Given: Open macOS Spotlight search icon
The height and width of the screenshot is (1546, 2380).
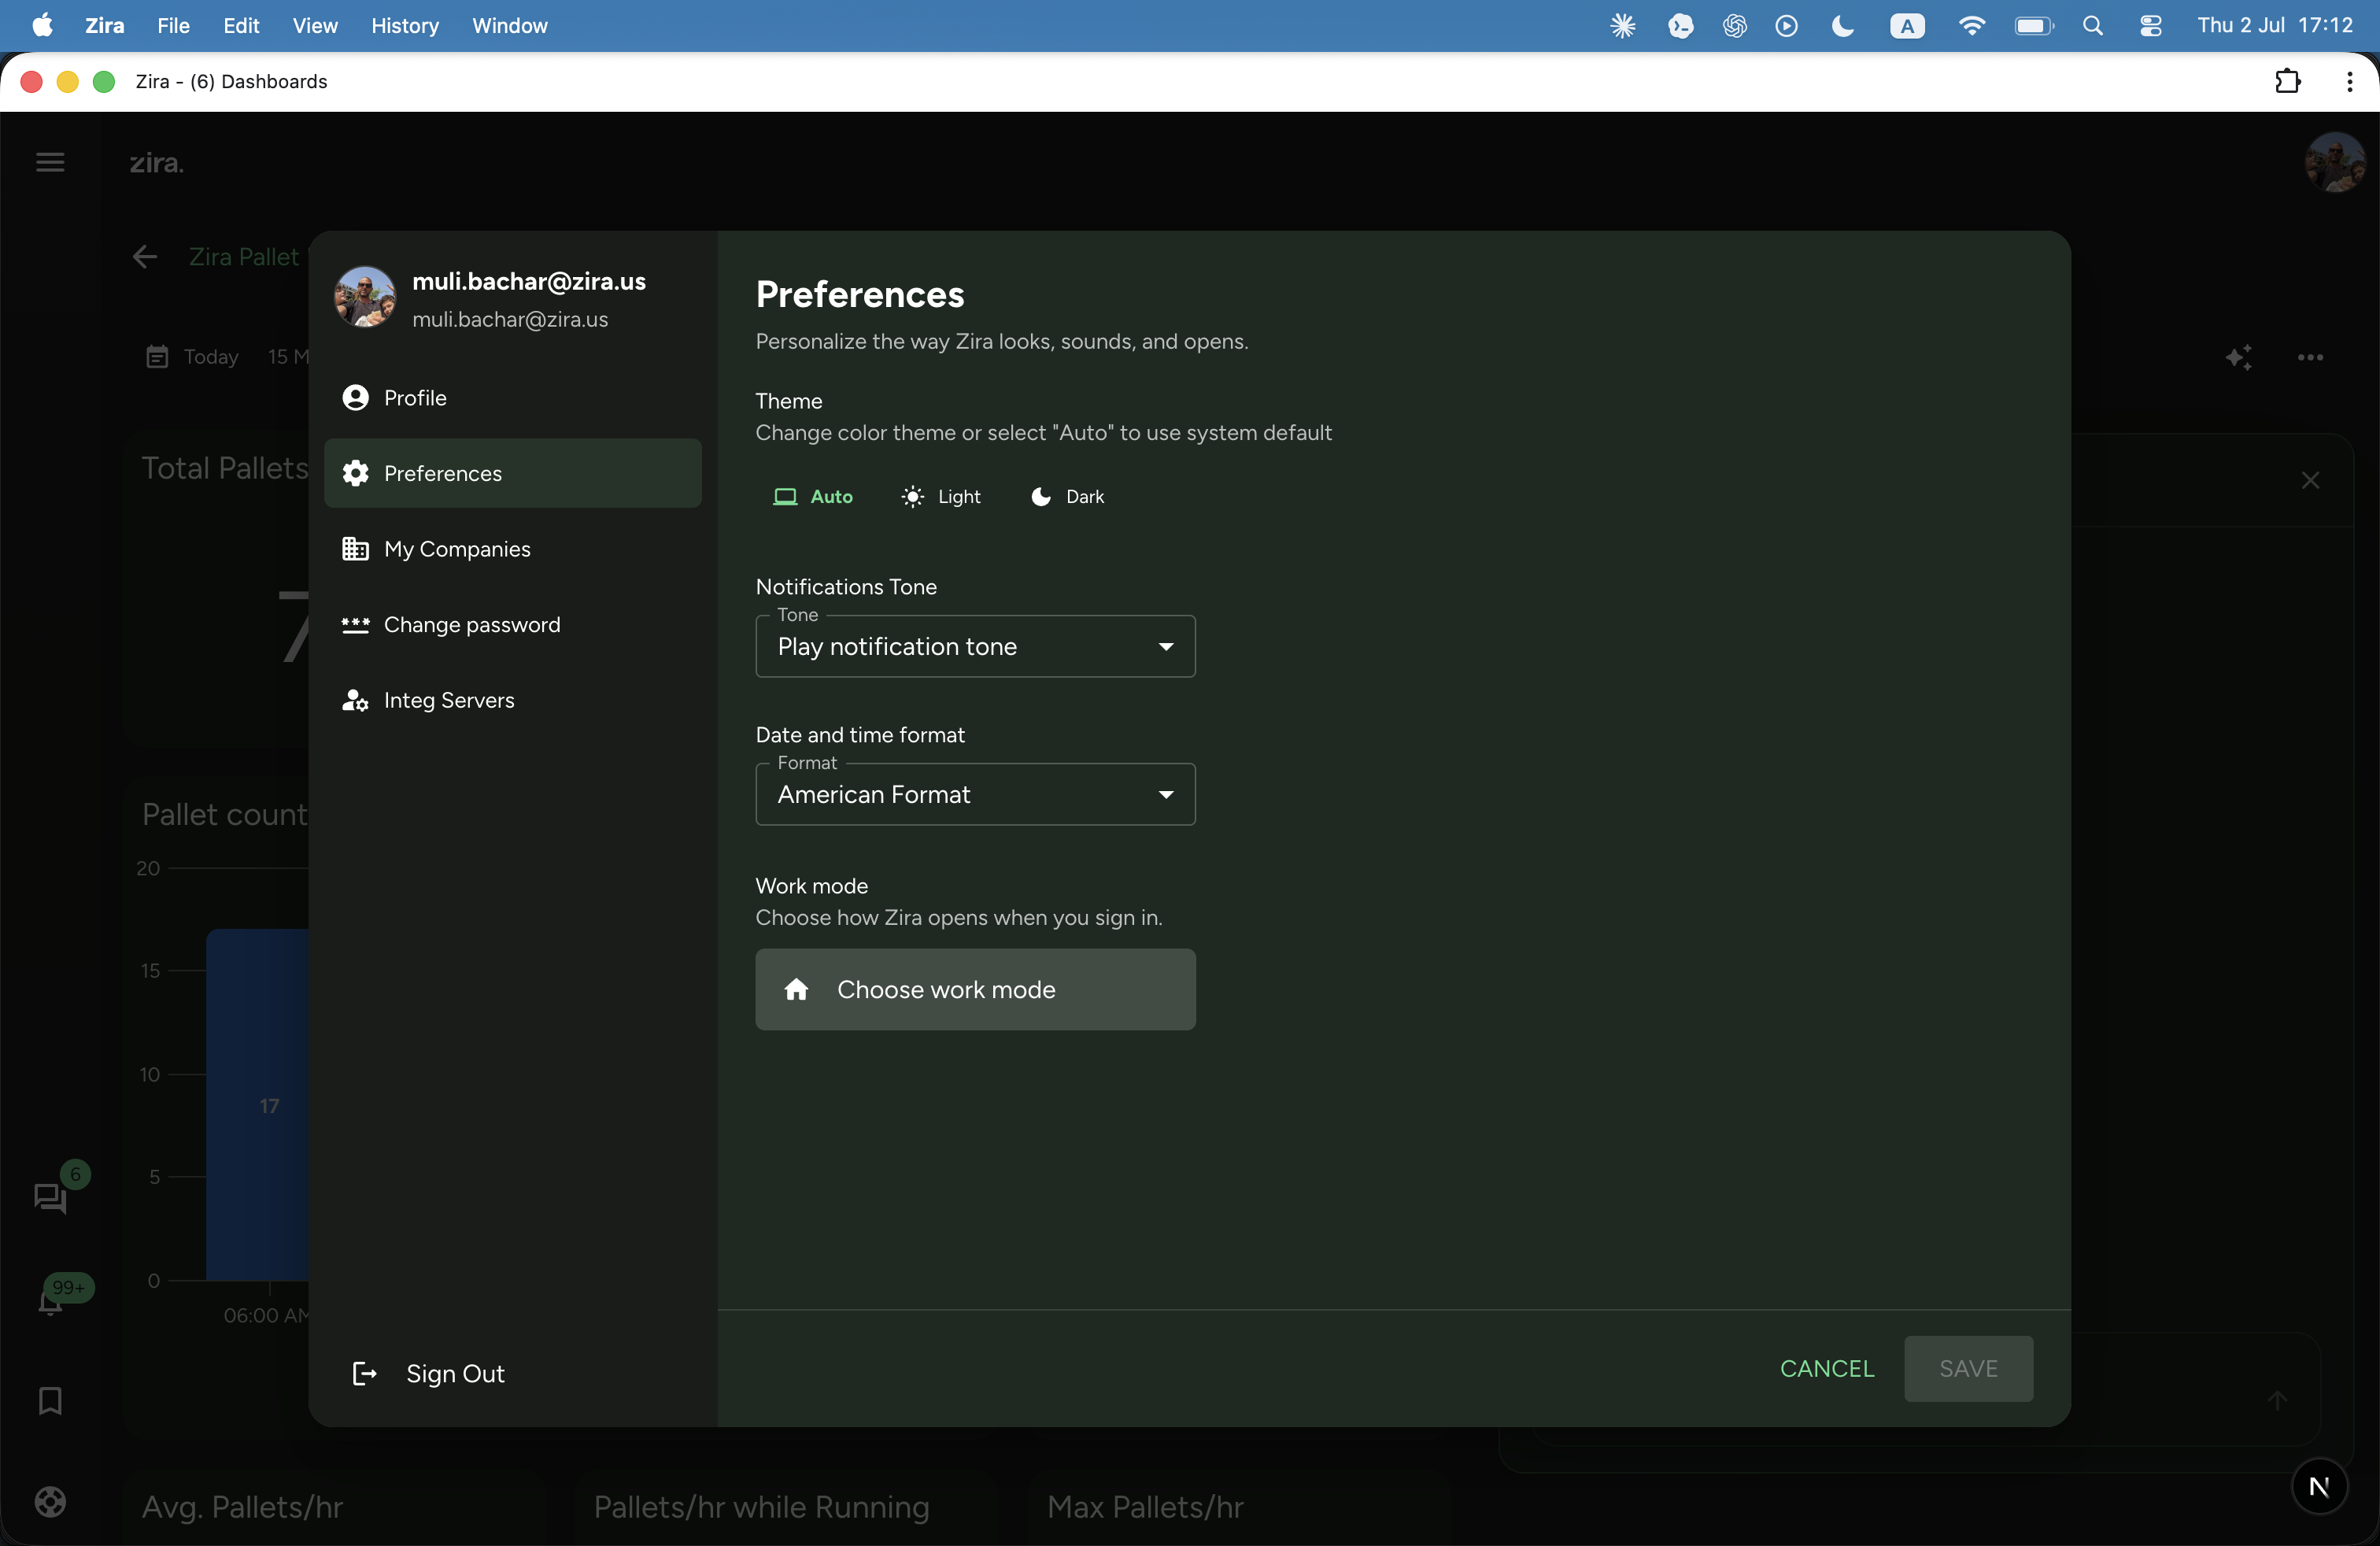Looking at the screenshot, I should pyautogui.click(x=2092, y=26).
